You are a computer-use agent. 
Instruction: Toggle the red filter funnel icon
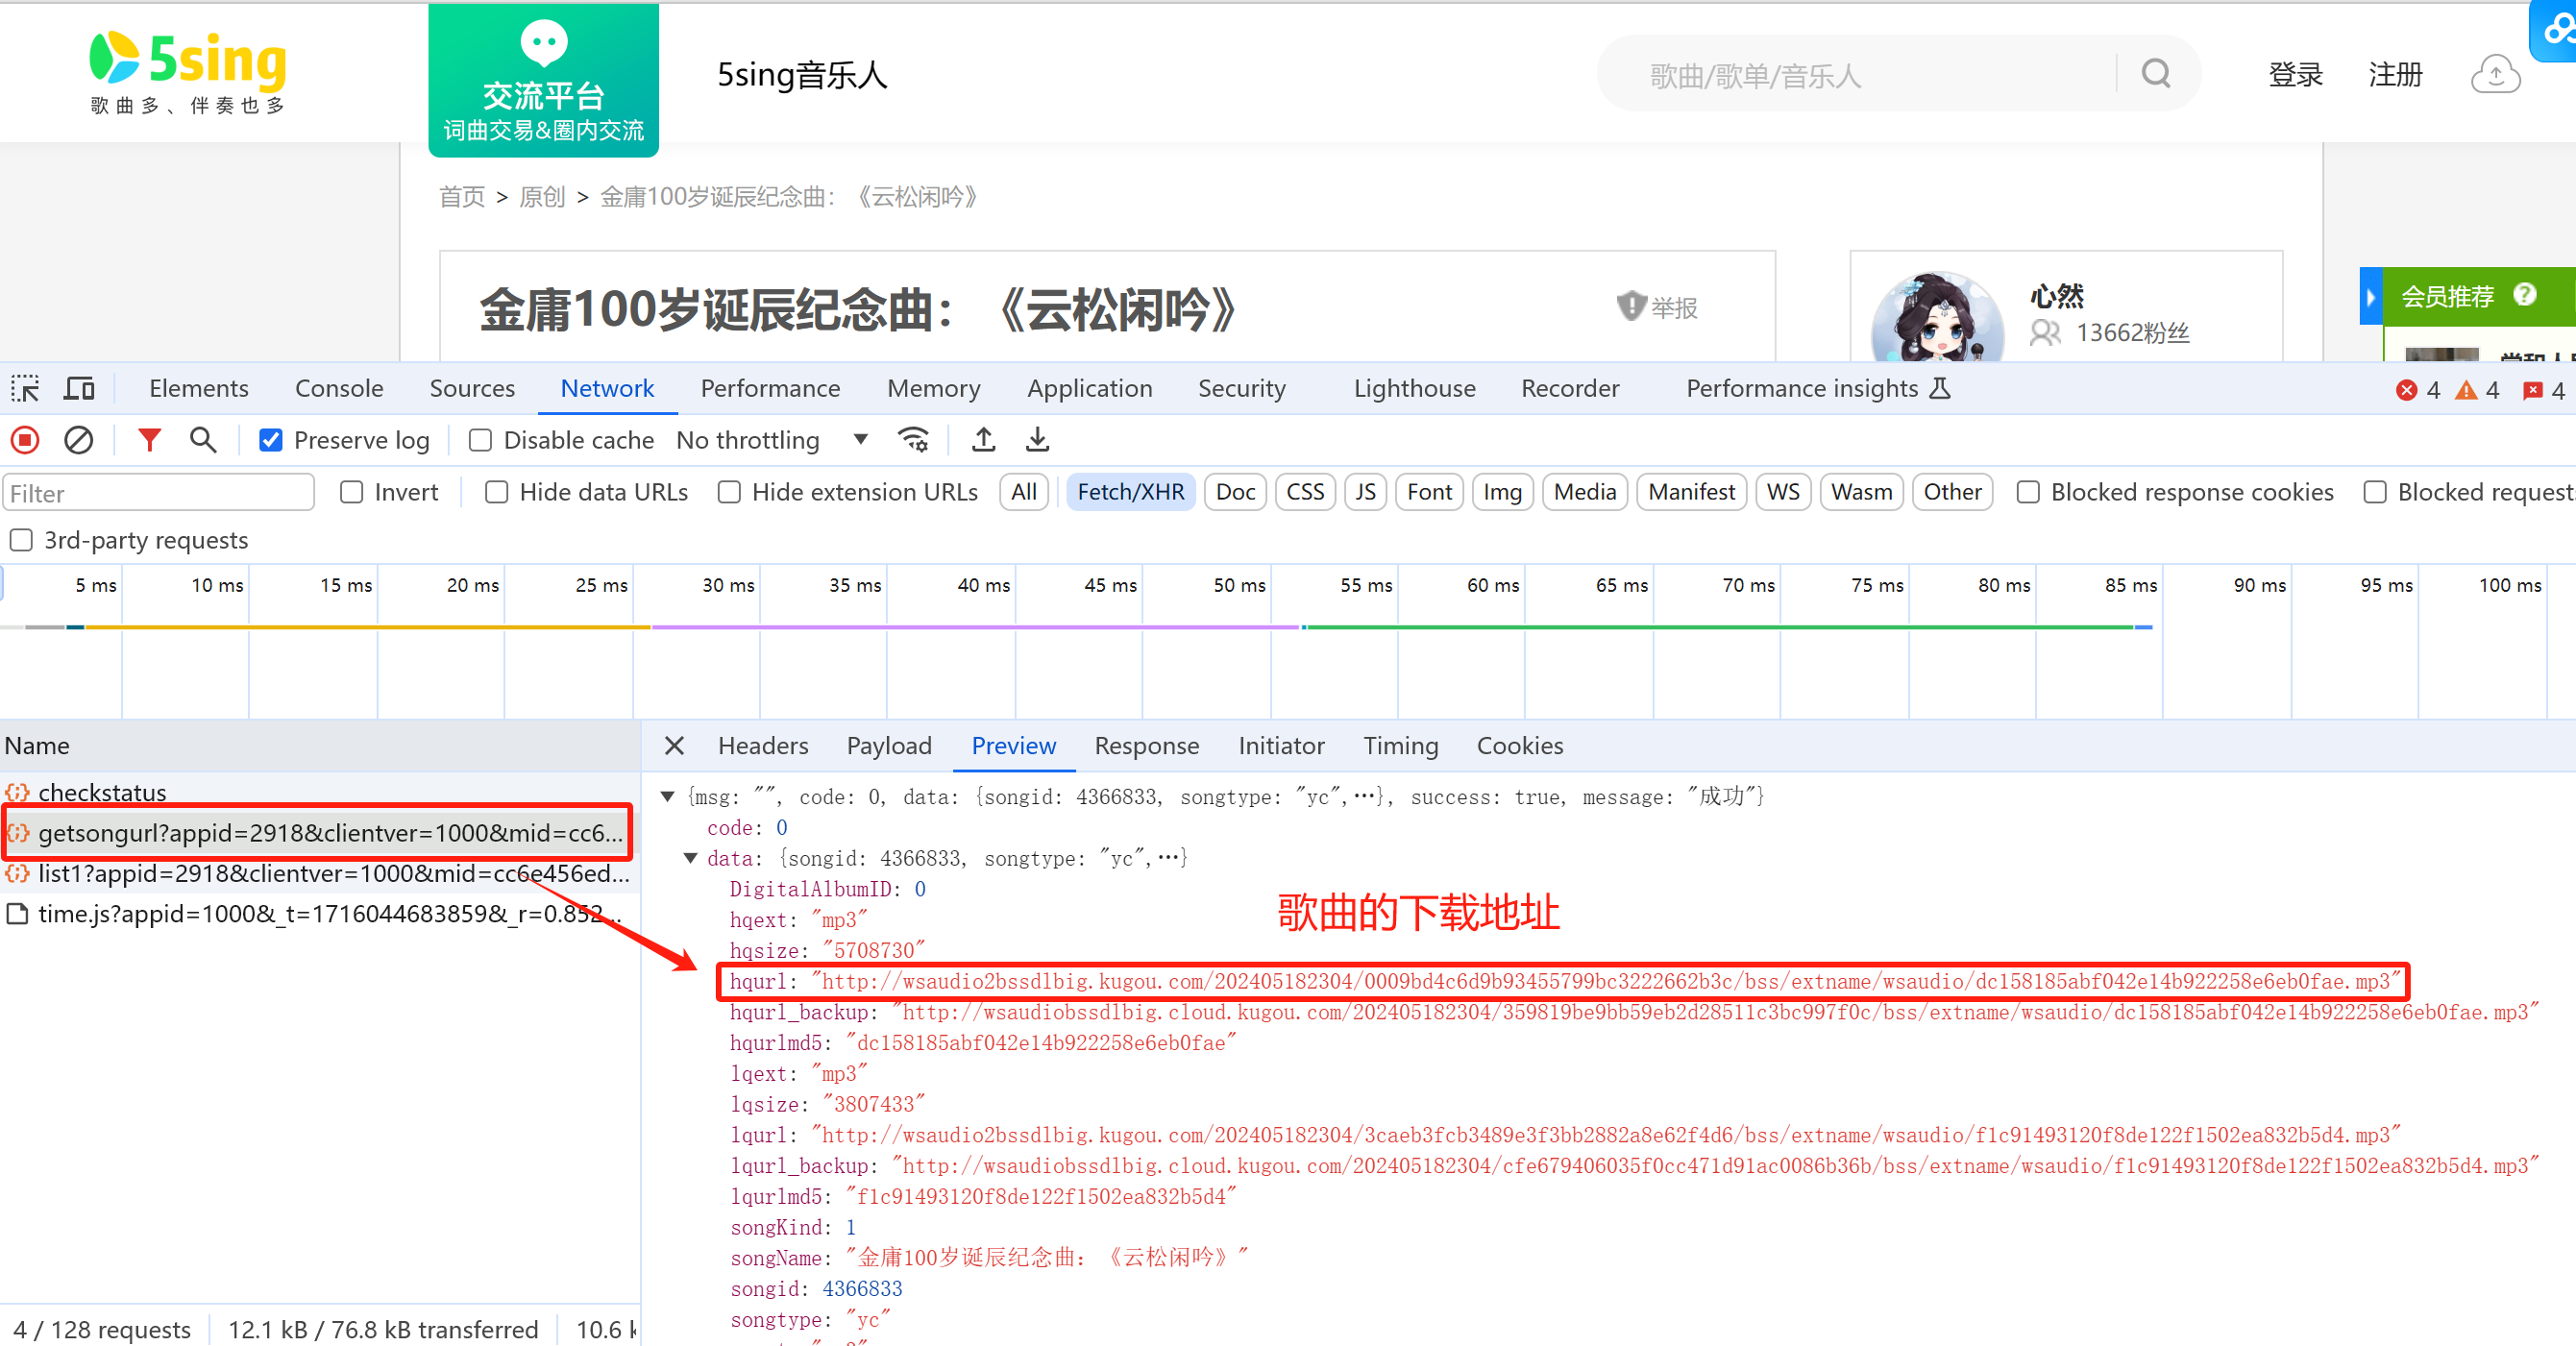(x=150, y=440)
